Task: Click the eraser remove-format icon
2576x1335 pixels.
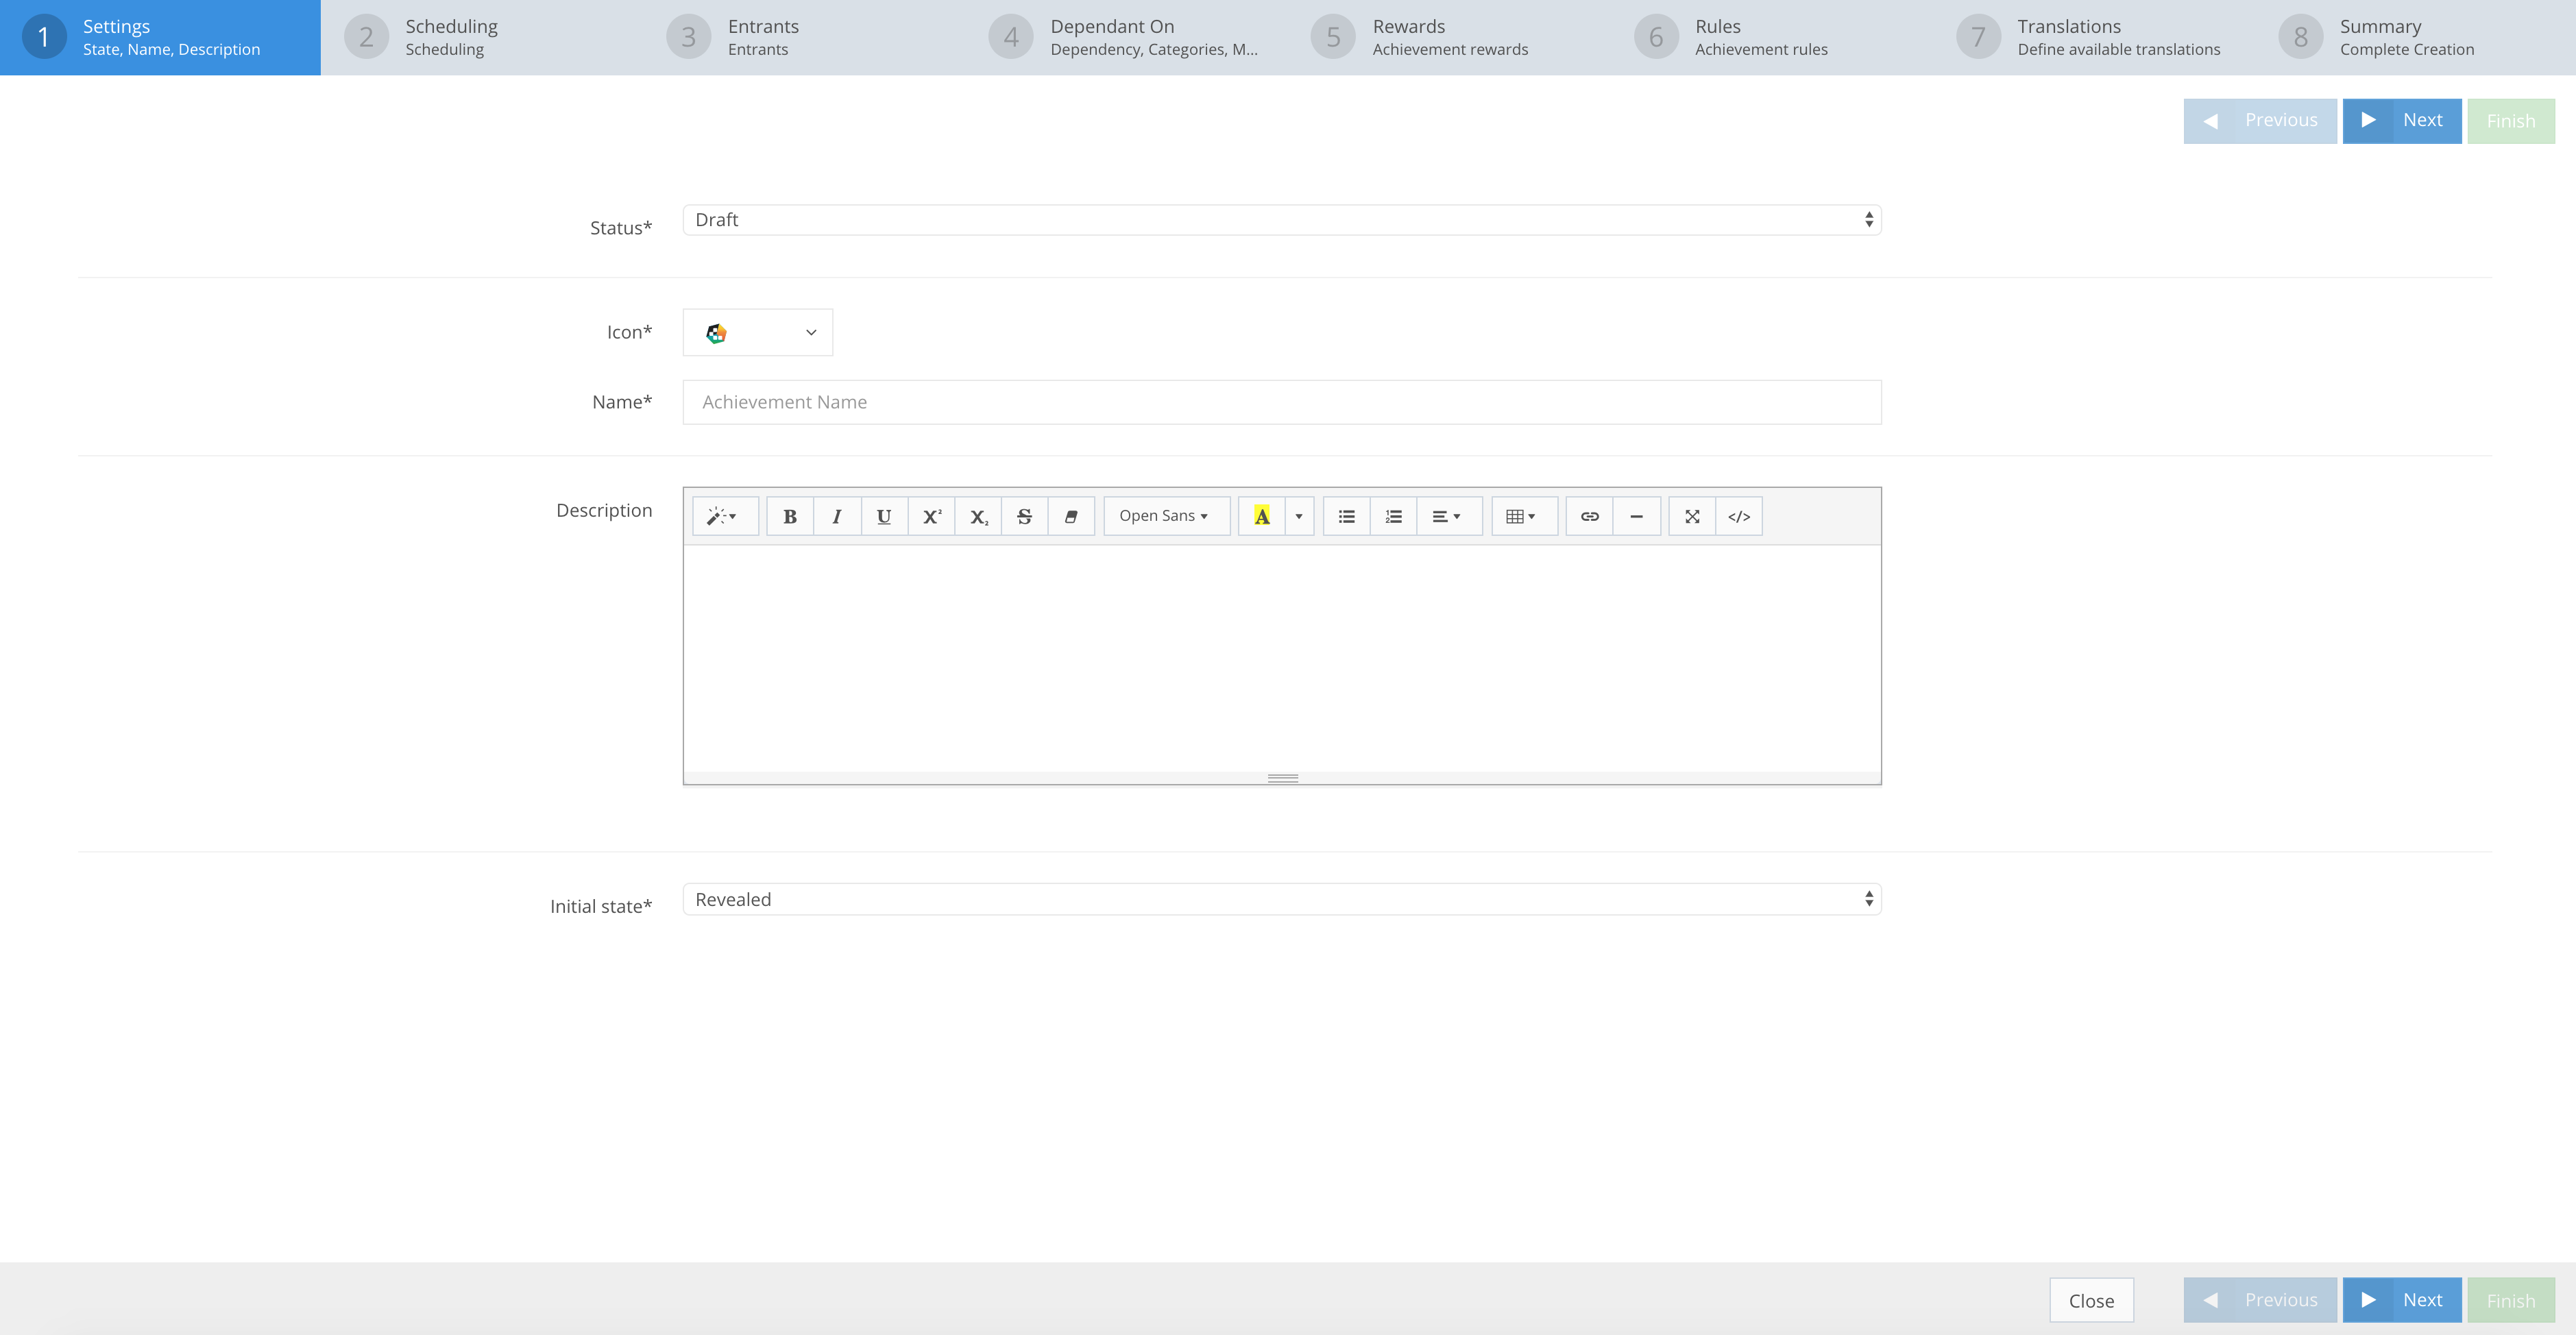Action: pos(1071,517)
